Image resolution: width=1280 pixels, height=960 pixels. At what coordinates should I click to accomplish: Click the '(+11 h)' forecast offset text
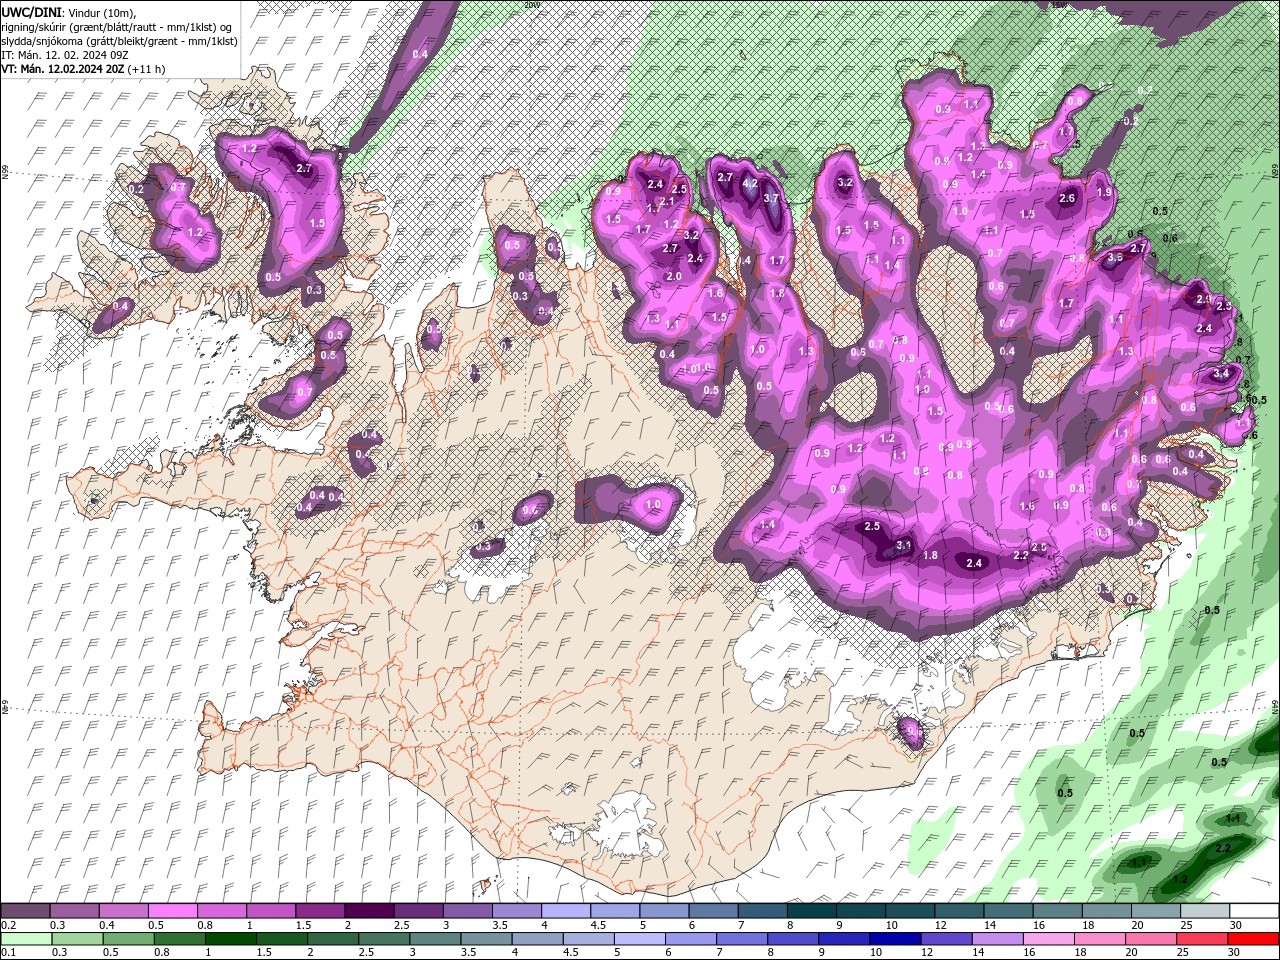pyautogui.click(x=146, y=69)
